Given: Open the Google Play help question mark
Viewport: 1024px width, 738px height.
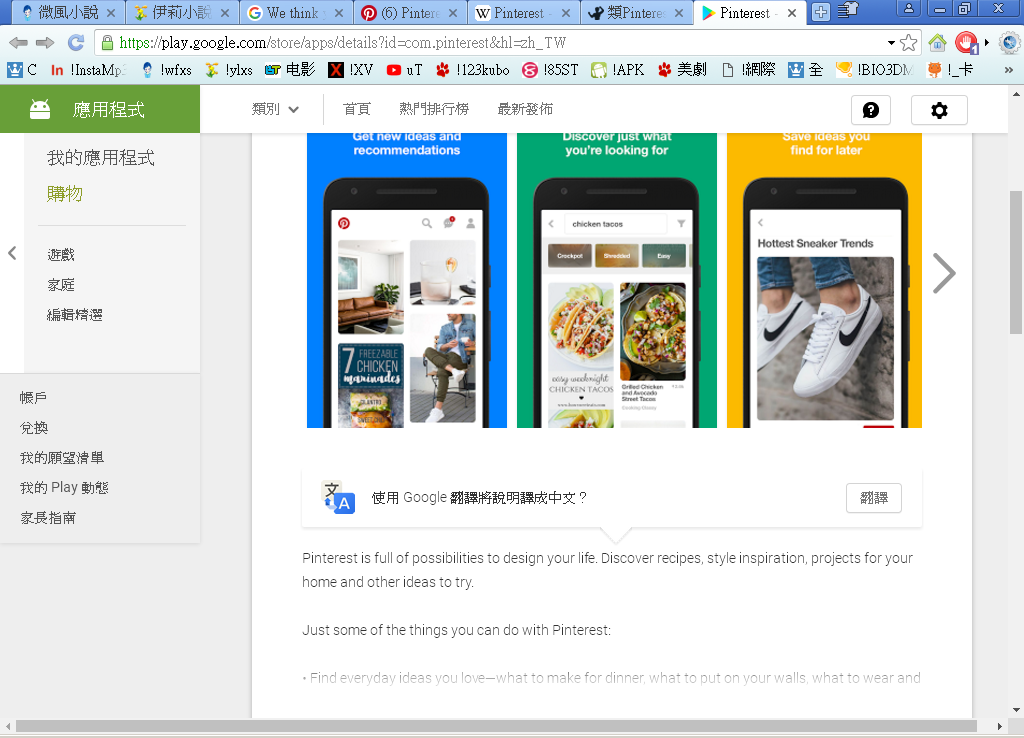Looking at the screenshot, I should (x=871, y=110).
